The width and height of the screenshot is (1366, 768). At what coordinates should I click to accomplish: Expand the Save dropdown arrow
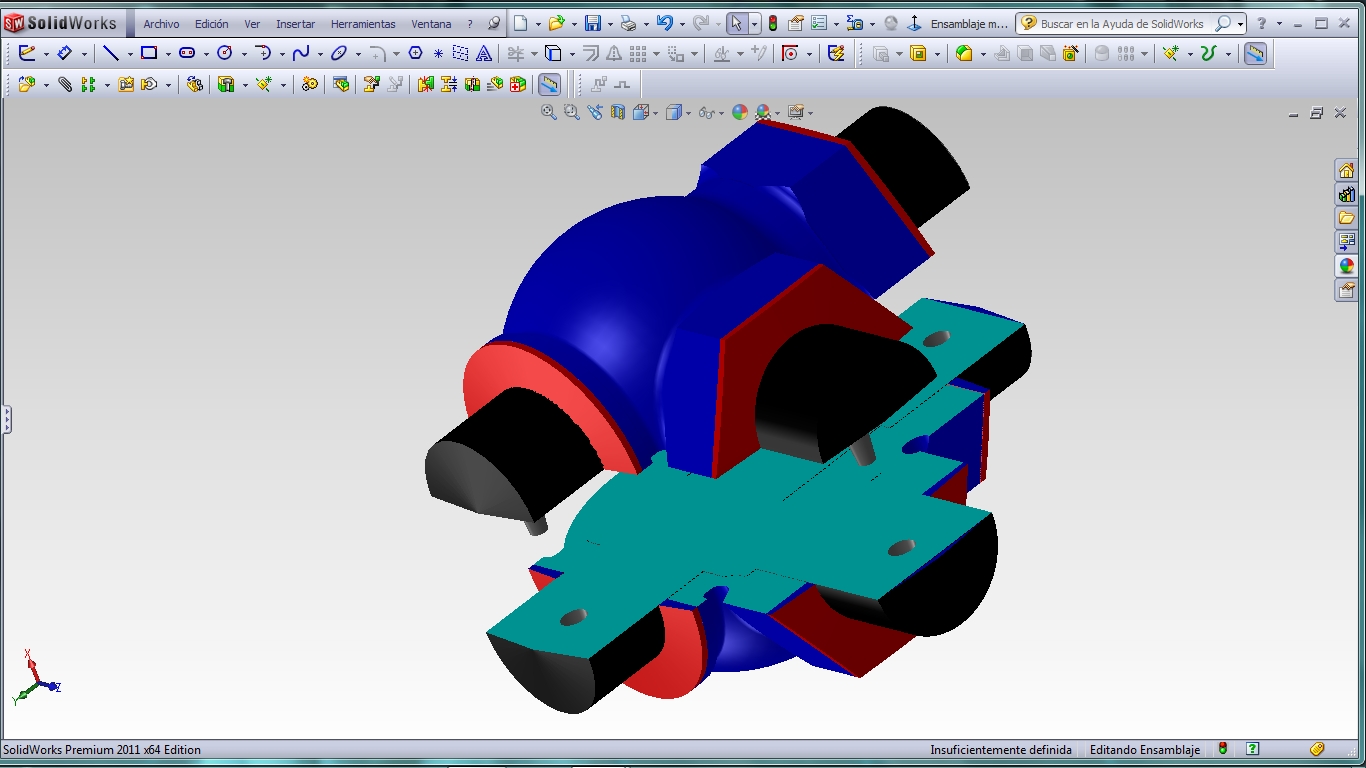pos(609,24)
